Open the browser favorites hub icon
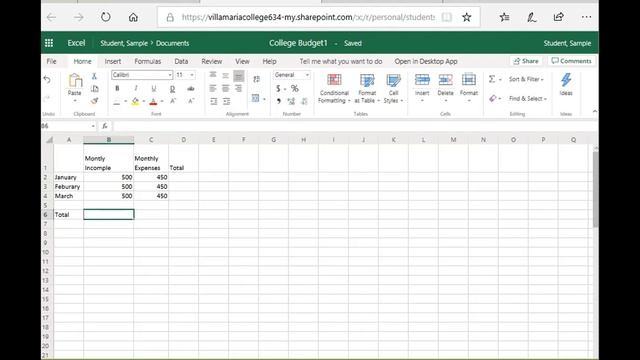This screenshot has height=360, width=640. [504, 17]
